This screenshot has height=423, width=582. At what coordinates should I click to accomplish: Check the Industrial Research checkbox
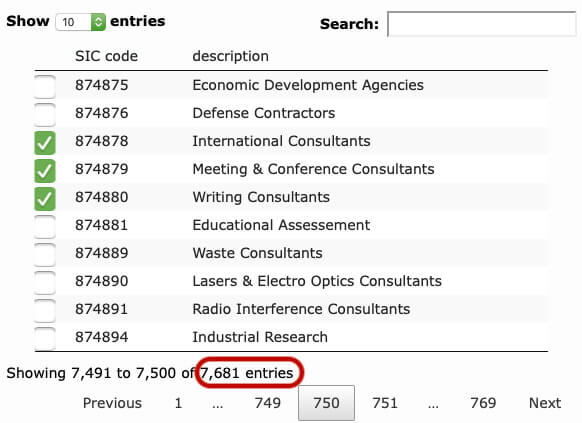coord(45,339)
